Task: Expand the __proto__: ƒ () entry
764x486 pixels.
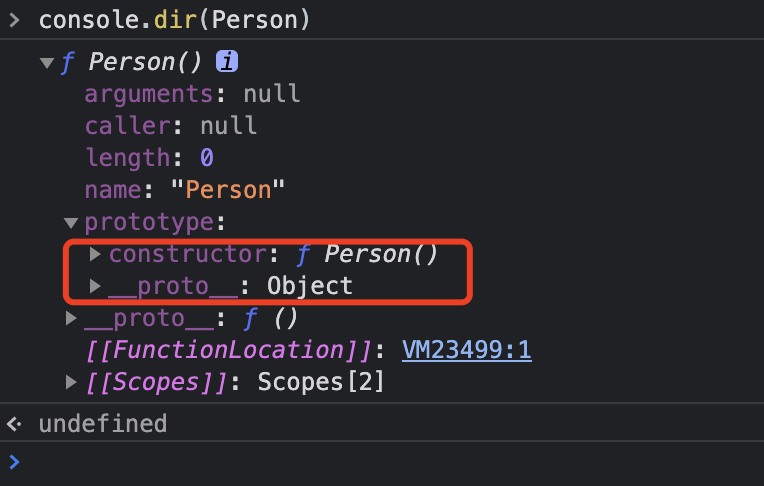Action: point(71,318)
